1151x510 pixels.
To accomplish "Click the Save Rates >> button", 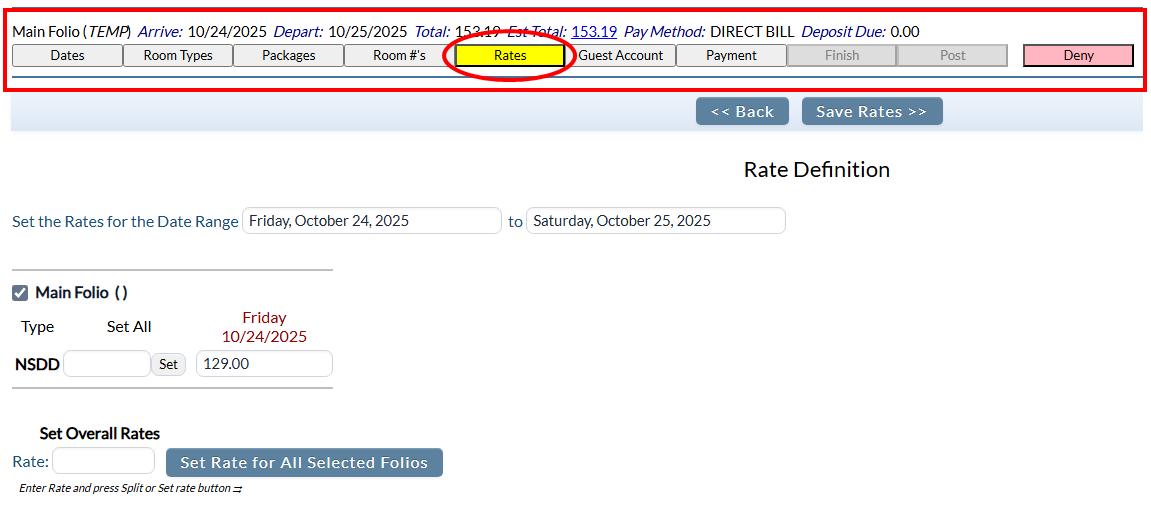I will tap(871, 112).
